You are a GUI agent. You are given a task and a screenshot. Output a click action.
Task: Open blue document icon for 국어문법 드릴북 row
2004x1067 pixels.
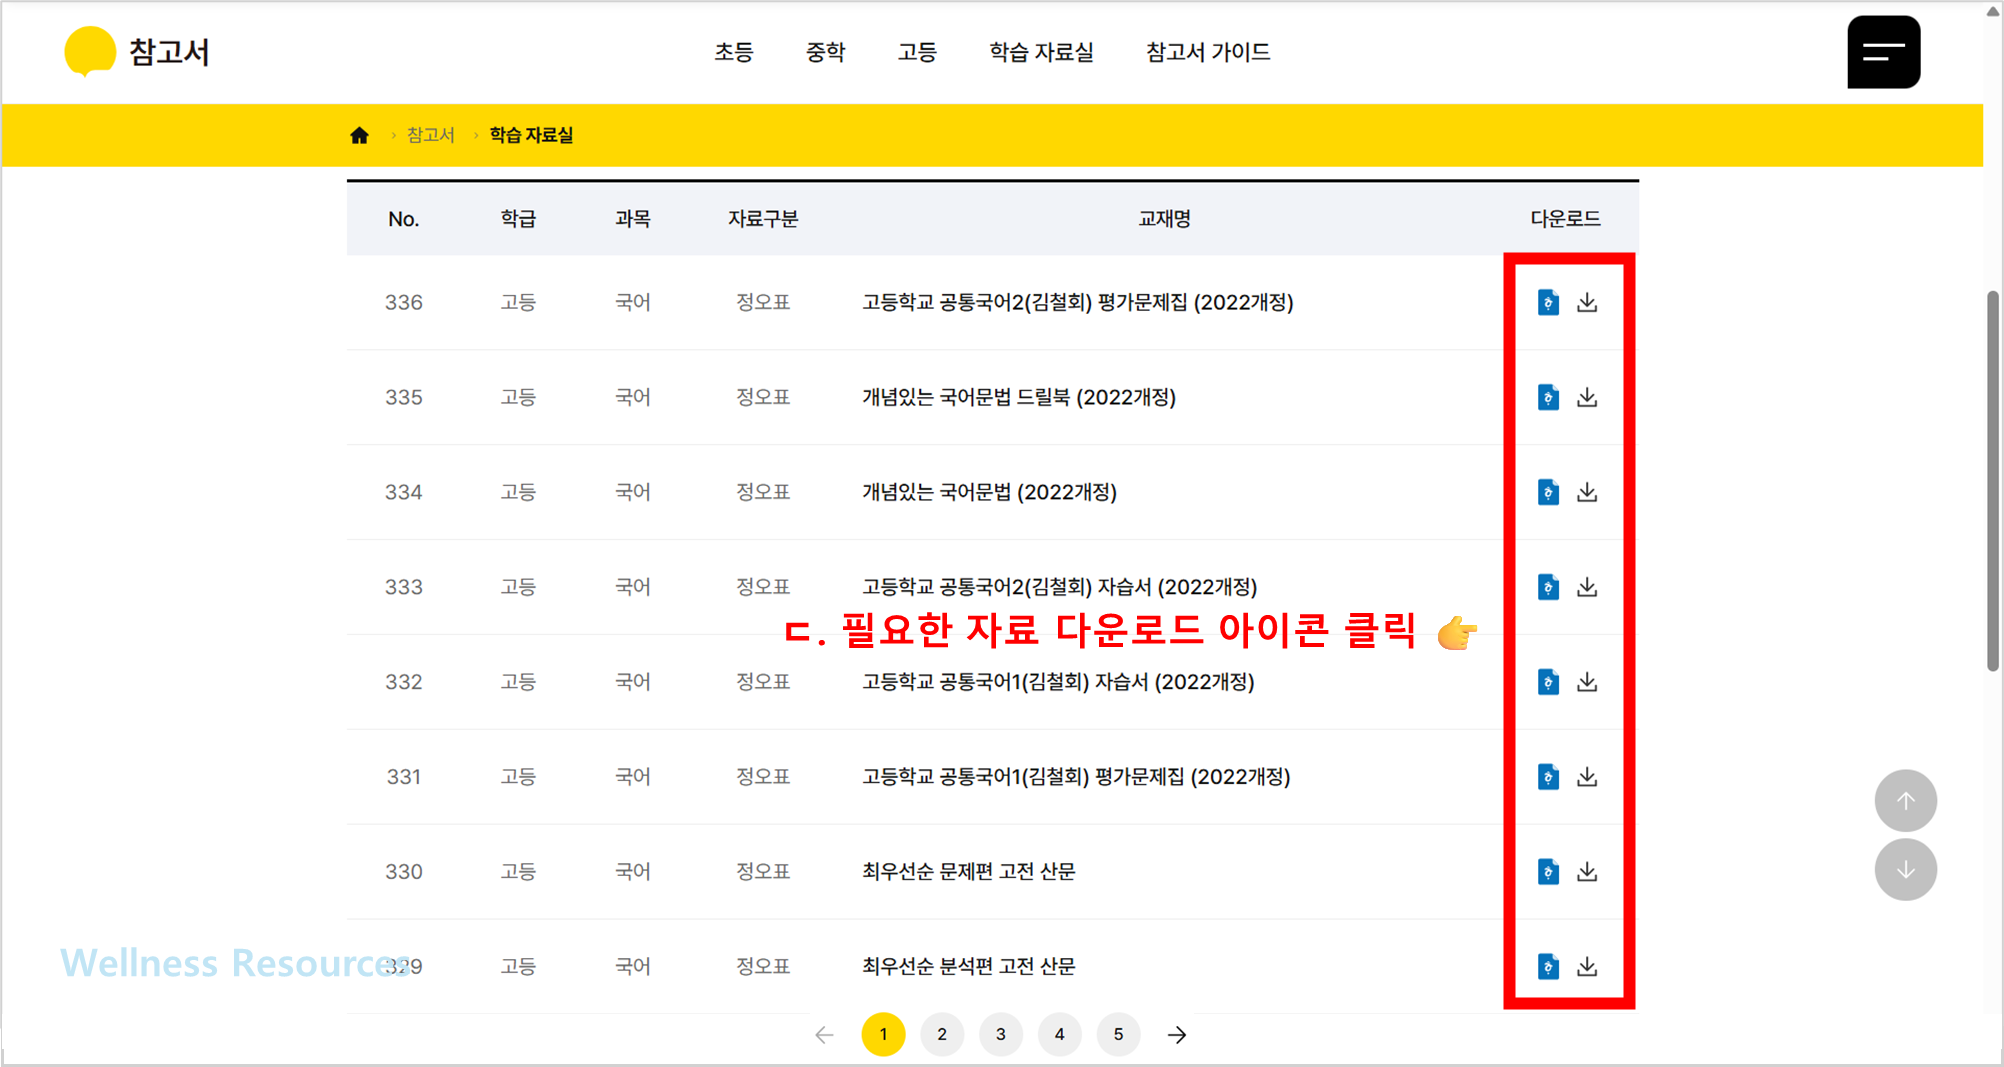(x=1548, y=397)
